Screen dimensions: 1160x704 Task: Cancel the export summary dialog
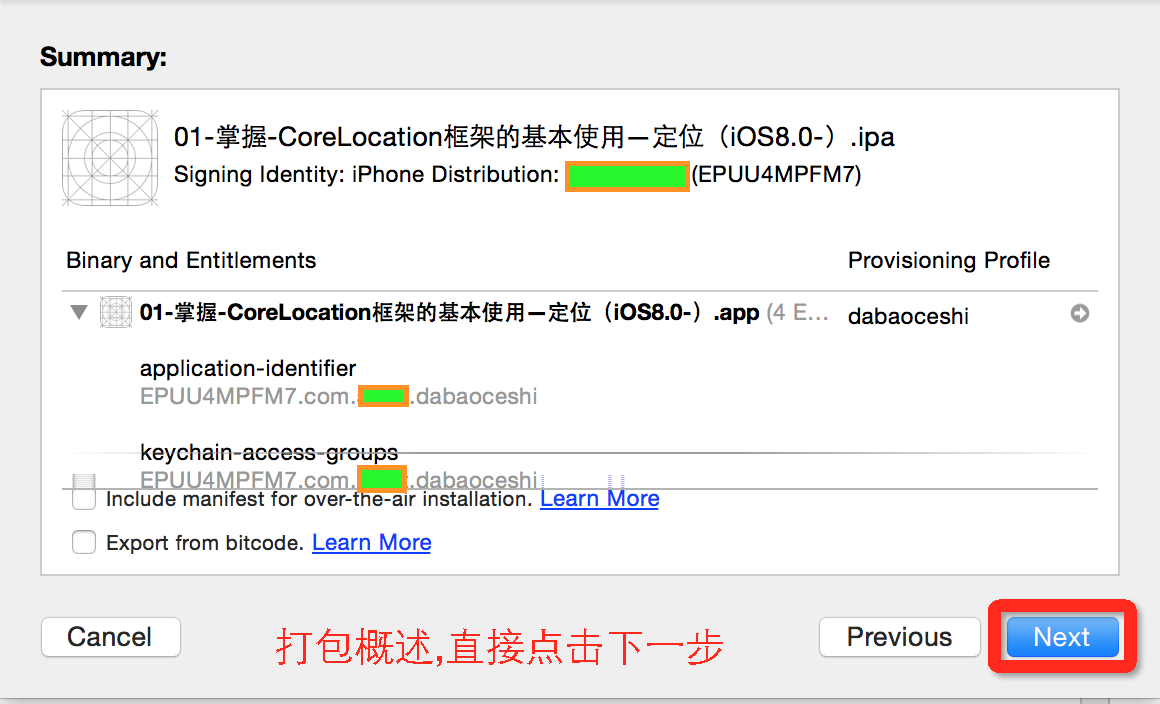[x=110, y=637]
